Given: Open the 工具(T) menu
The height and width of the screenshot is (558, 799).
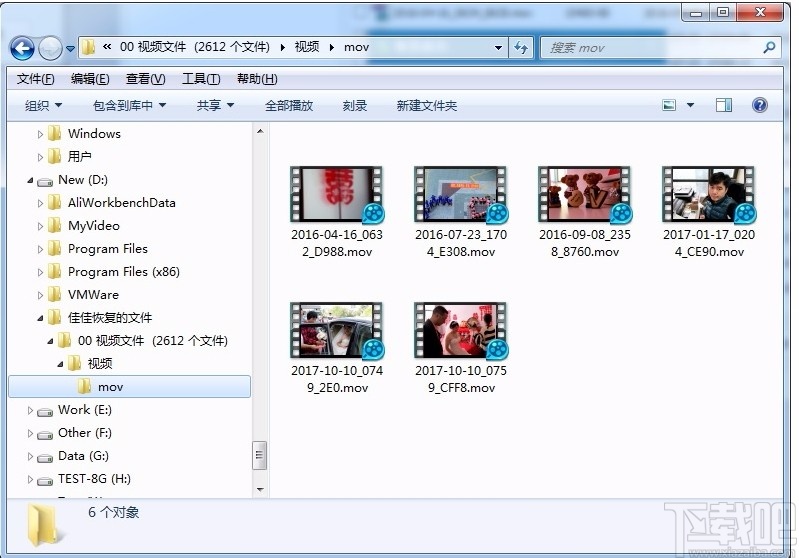Looking at the screenshot, I should tap(201, 79).
